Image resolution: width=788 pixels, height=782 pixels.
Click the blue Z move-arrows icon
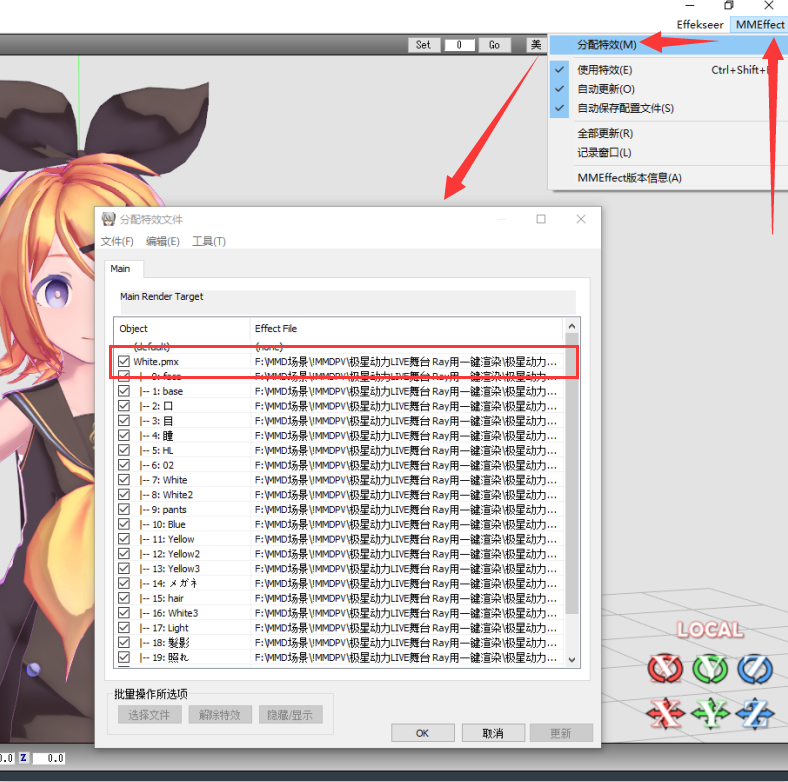point(755,713)
